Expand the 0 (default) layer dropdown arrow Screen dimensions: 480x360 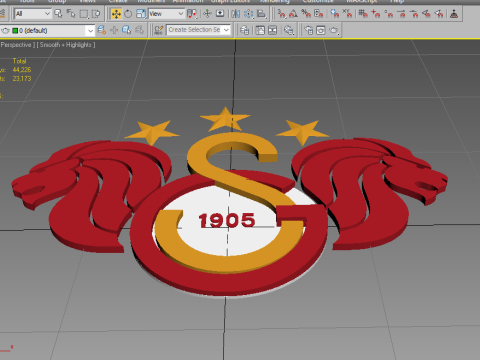pos(90,31)
